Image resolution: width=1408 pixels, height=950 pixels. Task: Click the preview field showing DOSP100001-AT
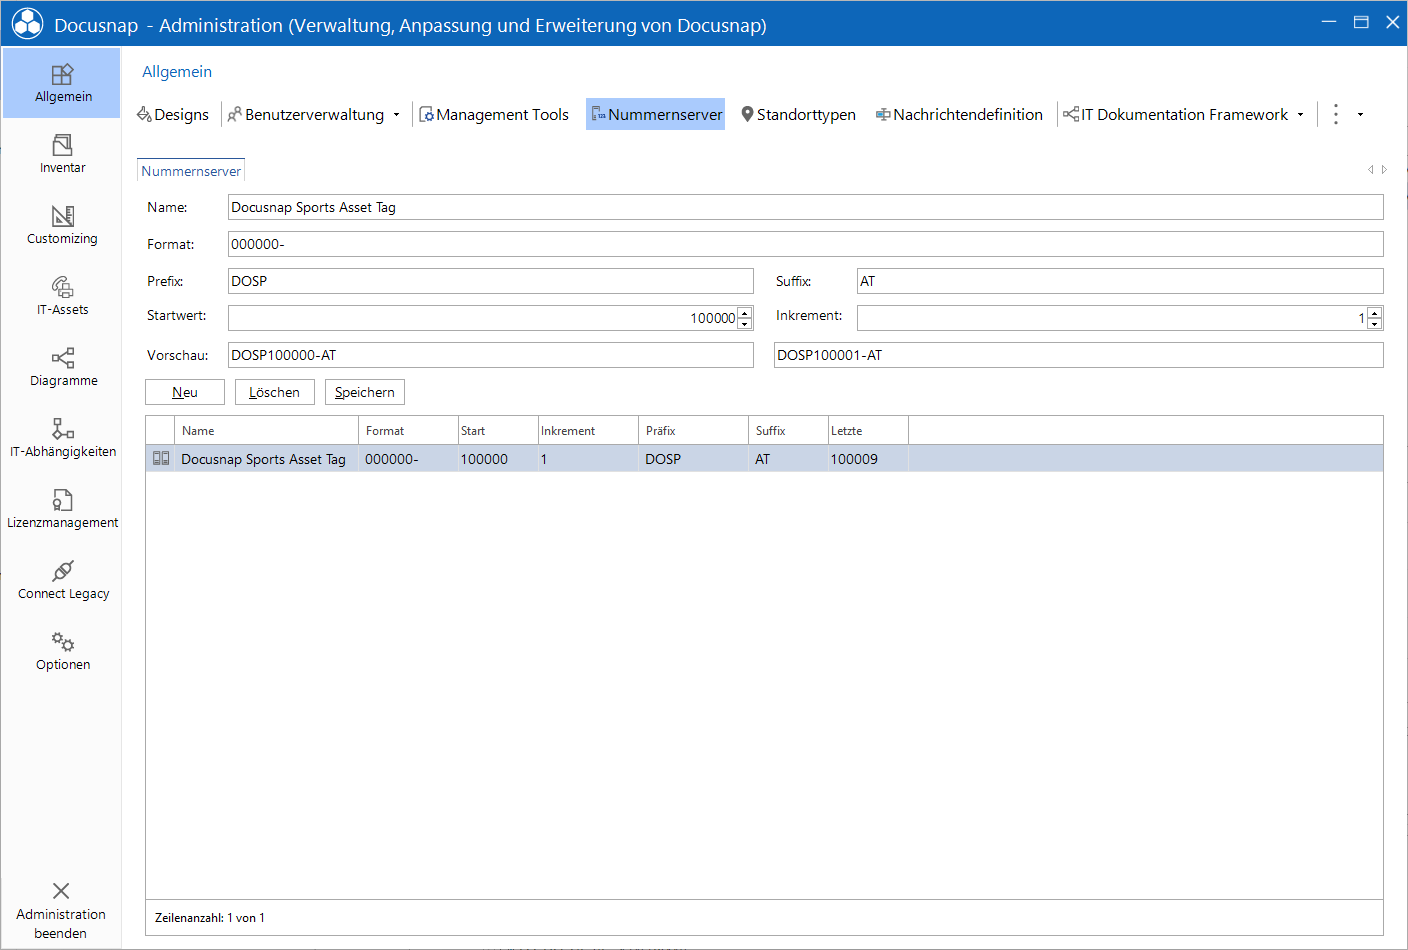1078,355
